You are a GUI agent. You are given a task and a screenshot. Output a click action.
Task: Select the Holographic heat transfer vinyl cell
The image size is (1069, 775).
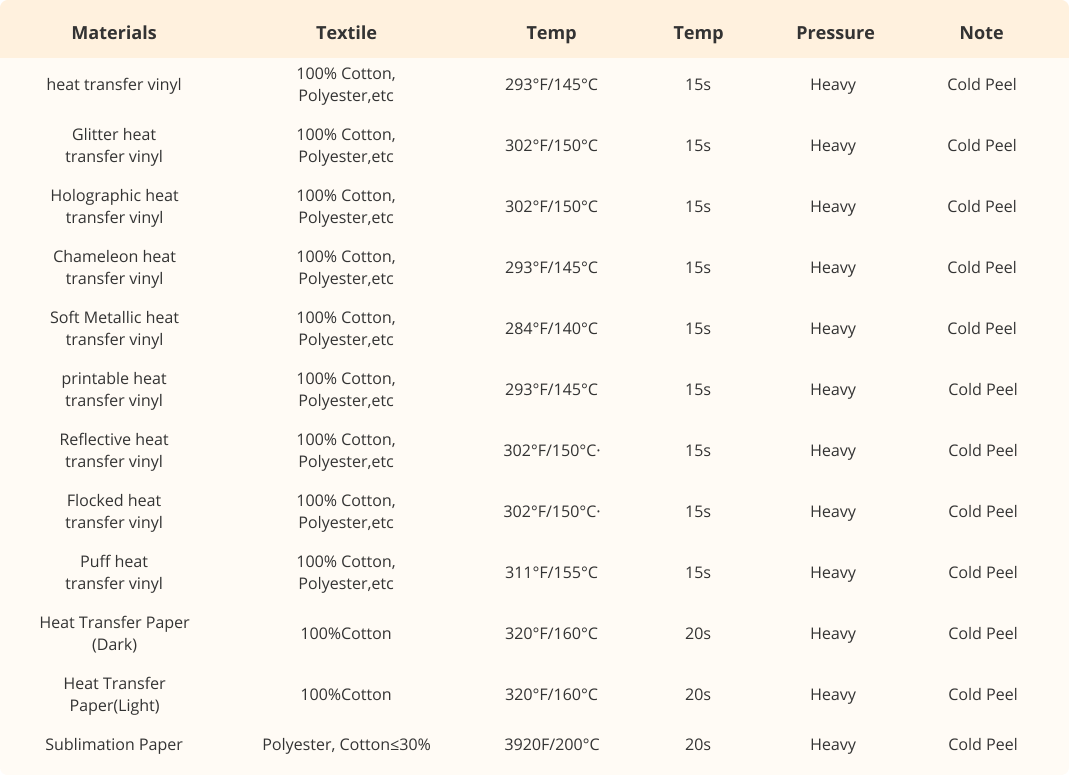click(114, 206)
